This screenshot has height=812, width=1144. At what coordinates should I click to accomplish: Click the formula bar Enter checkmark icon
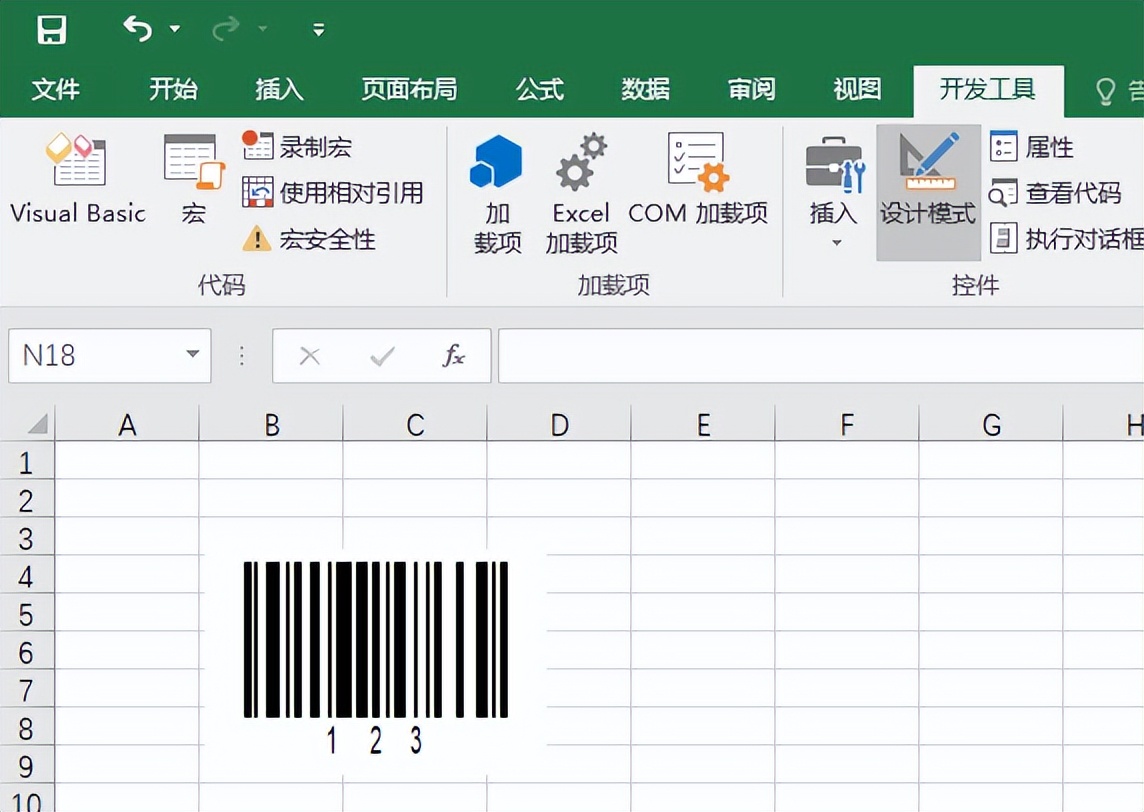point(382,356)
